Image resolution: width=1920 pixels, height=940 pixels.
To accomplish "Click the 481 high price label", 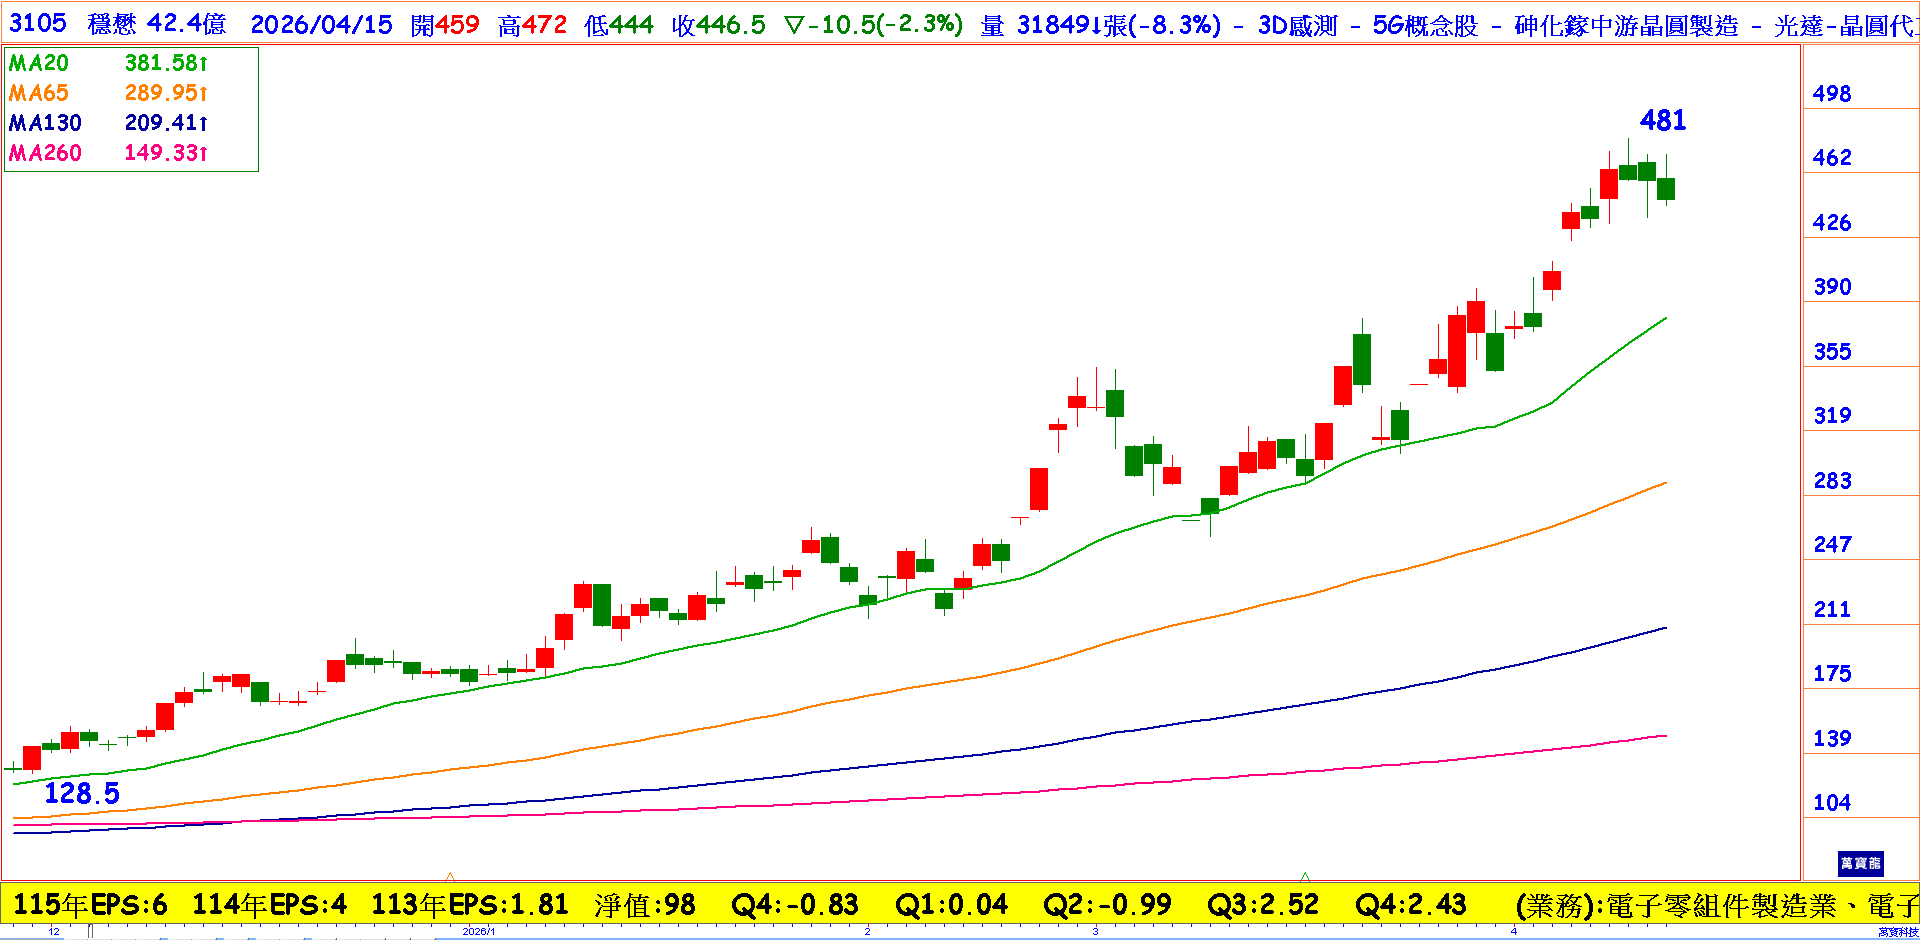I will point(1663,121).
